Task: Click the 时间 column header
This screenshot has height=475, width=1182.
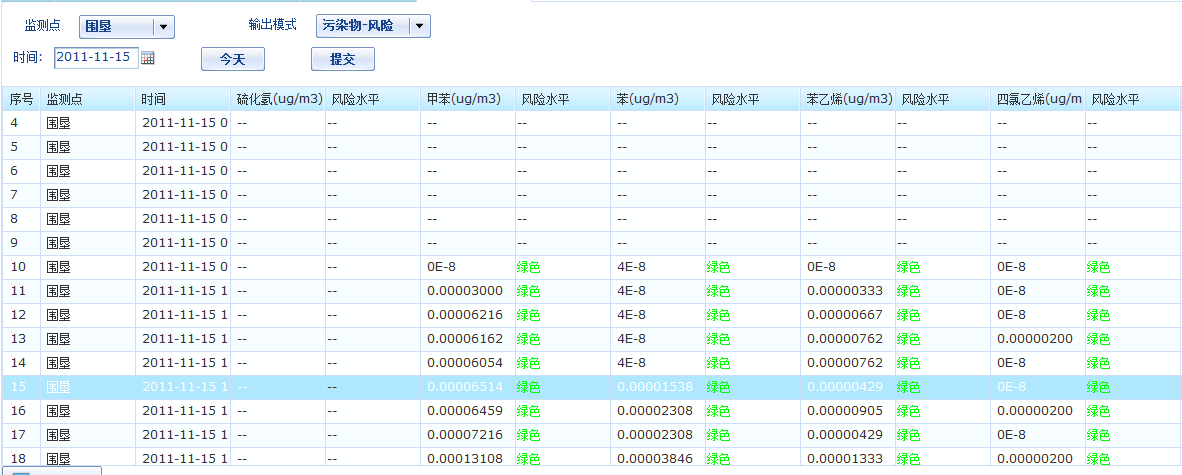Action: click(x=153, y=99)
